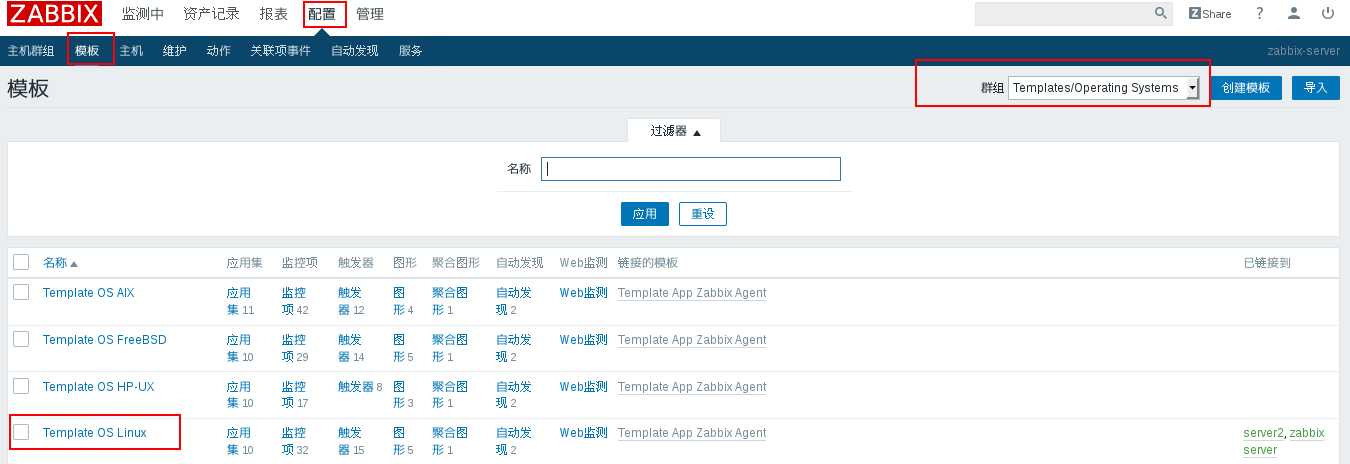
Task: Open Template App Zabbix Agent in AIX row
Action: pyautogui.click(x=692, y=293)
